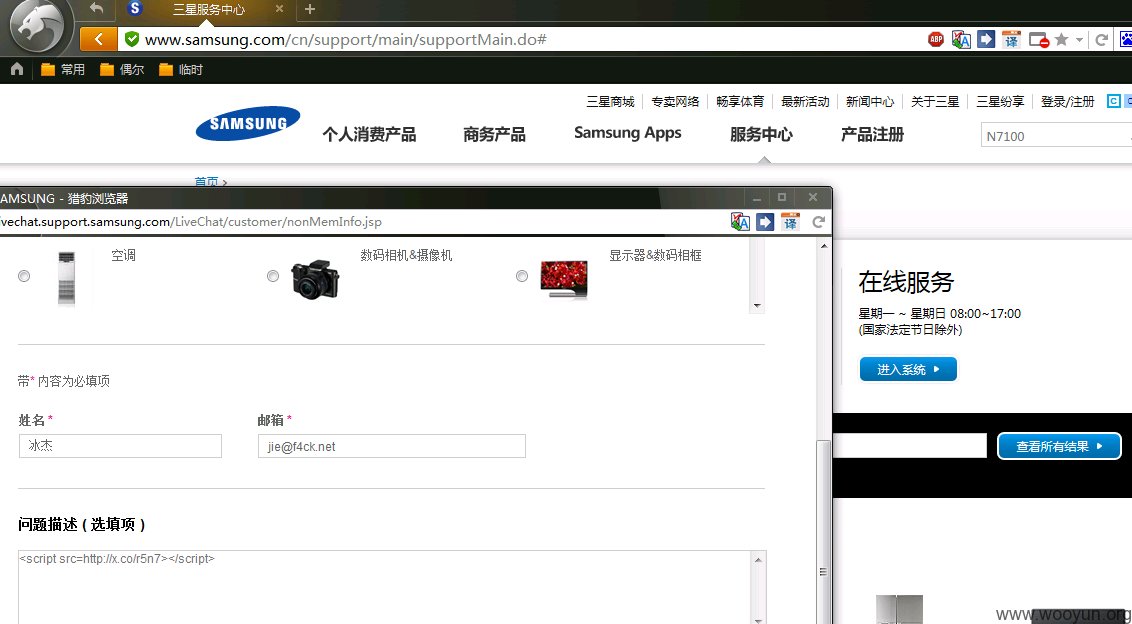Click the back arrow in main browser
The width and height of the screenshot is (1132, 624).
99,39
